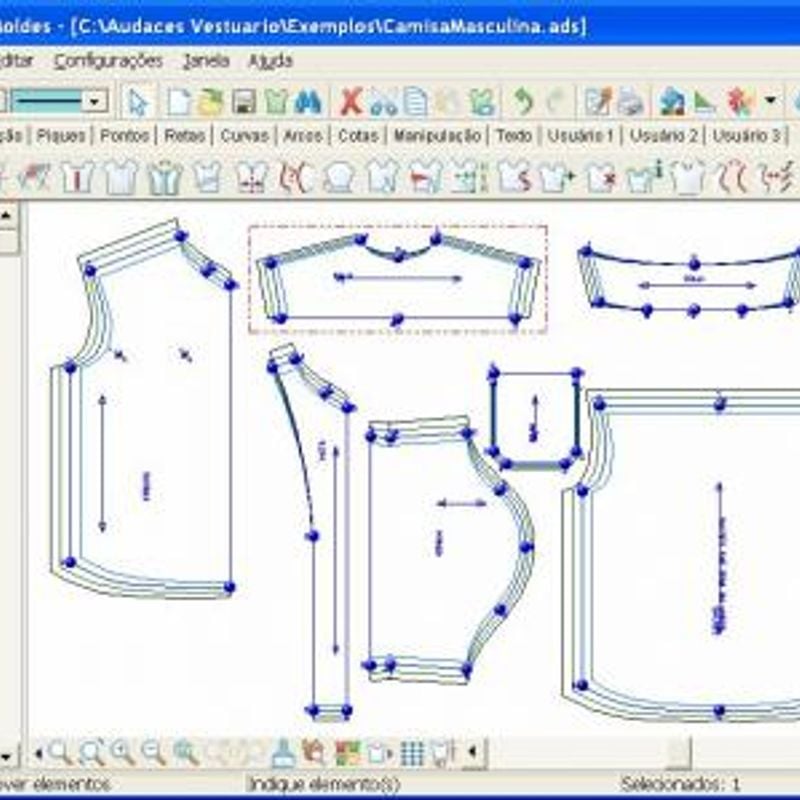Screen dimensions: 800x800
Task: Open the line style dropdown
Action: pos(95,101)
